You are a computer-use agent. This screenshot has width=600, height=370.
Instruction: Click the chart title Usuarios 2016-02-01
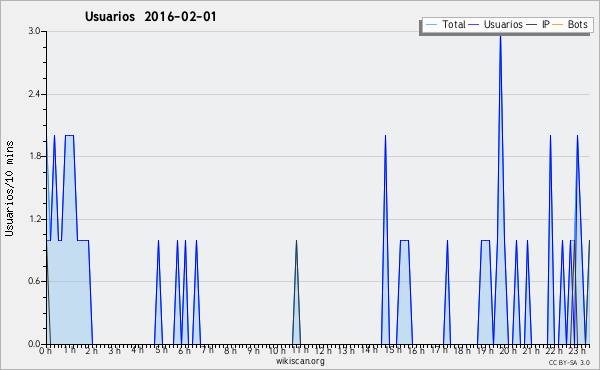151,16
